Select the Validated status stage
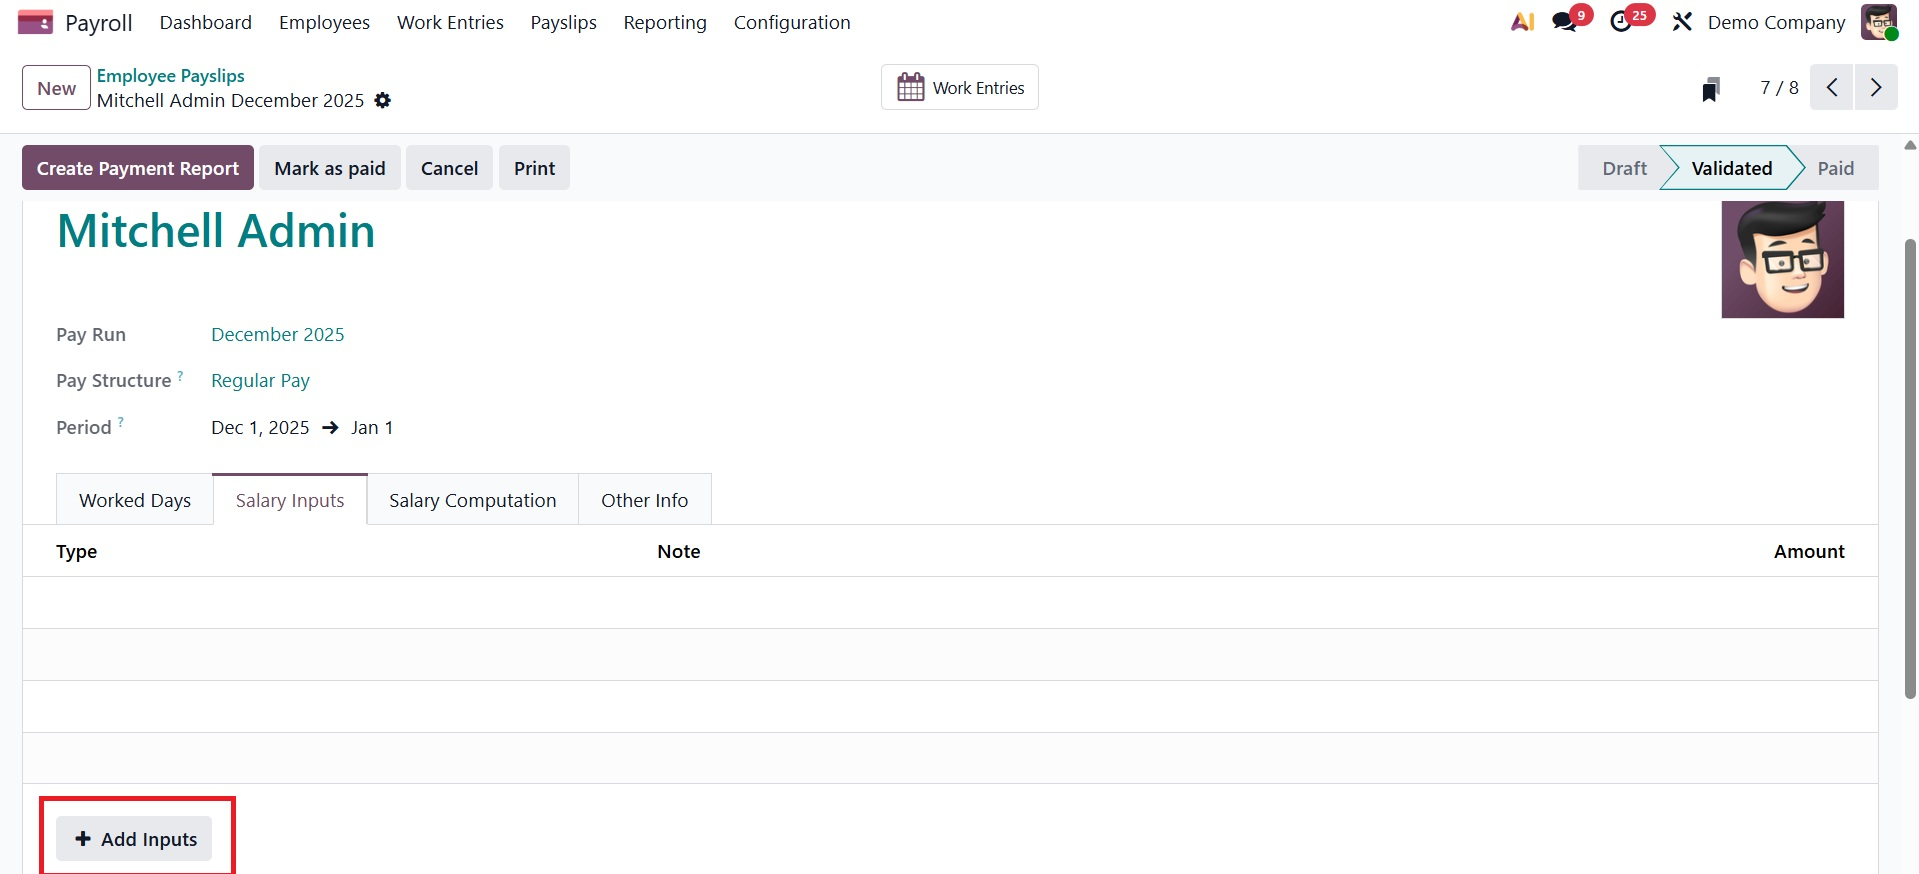 pyautogui.click(x=1731, y=168)
